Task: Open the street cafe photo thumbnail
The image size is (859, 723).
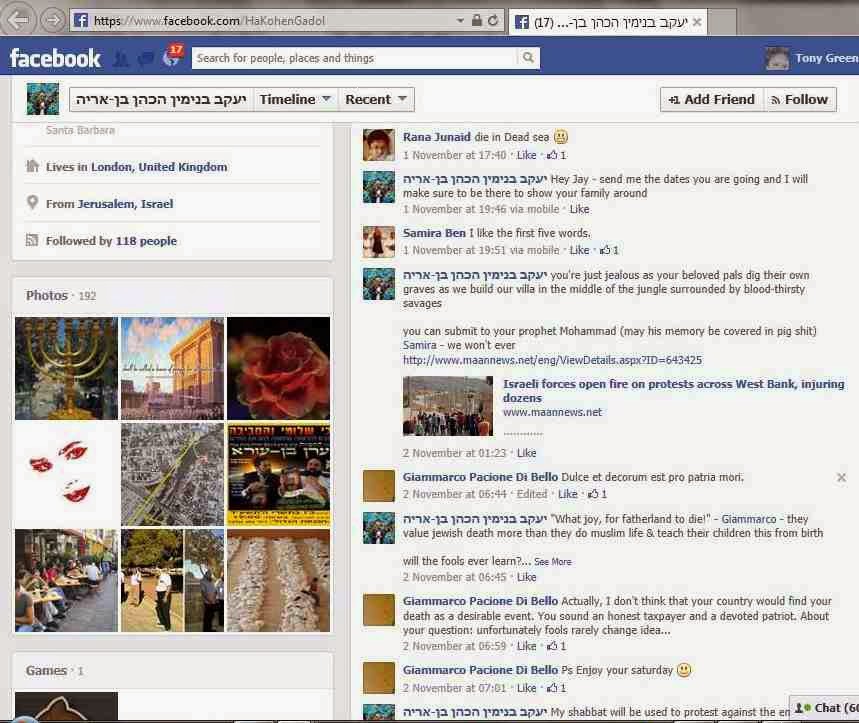Action: point(66,580)
